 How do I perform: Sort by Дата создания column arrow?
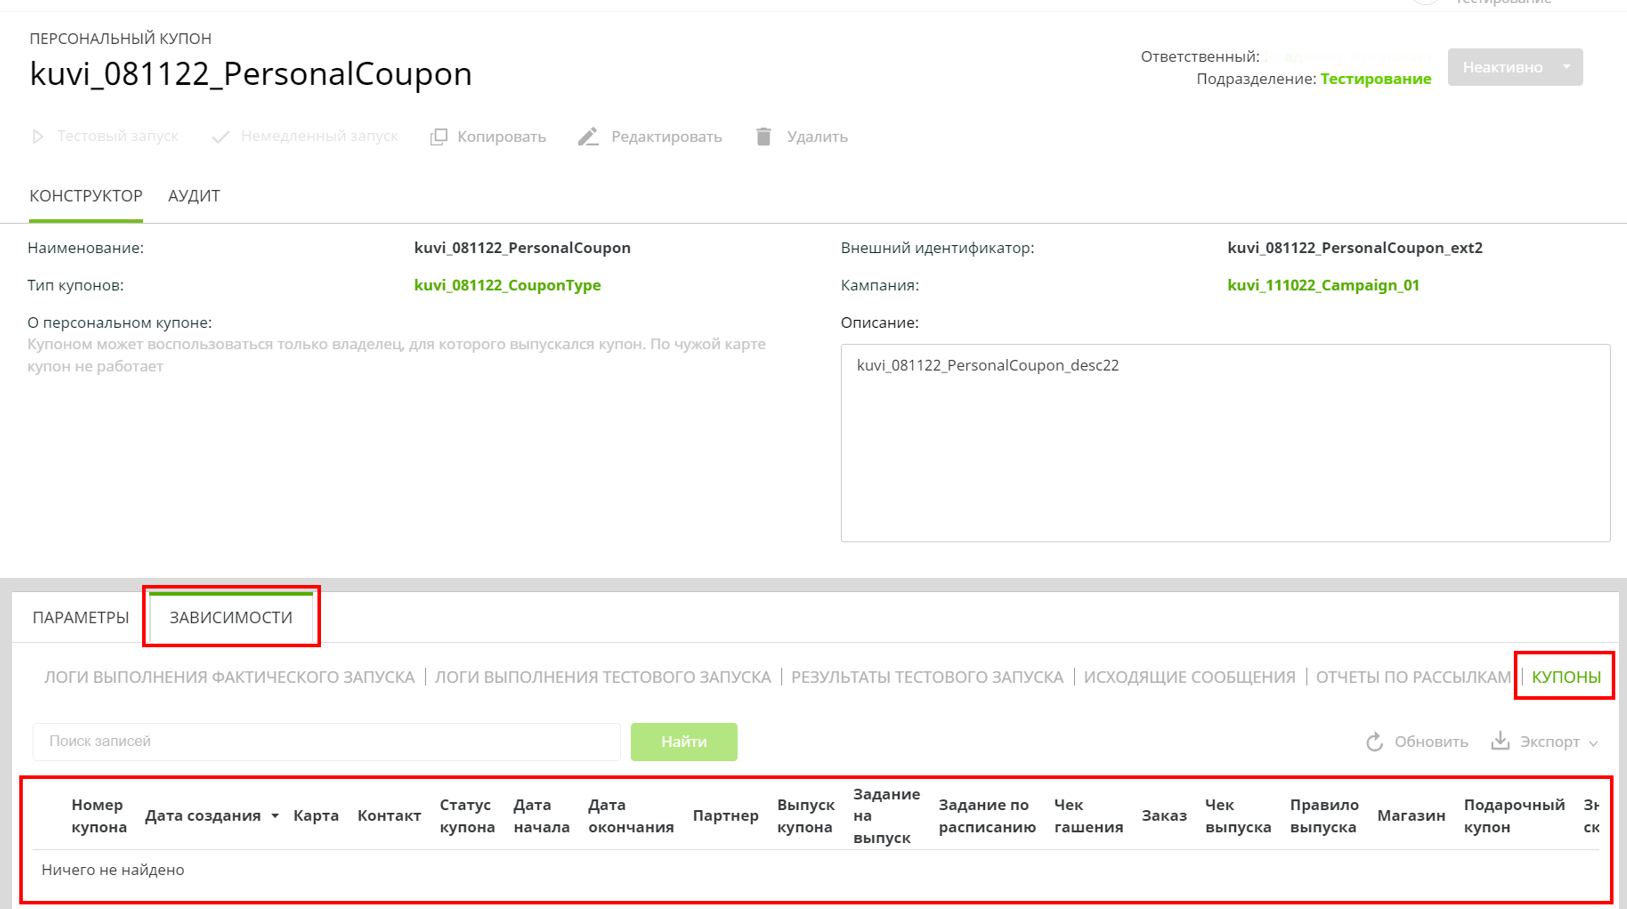tap(275, 816)
